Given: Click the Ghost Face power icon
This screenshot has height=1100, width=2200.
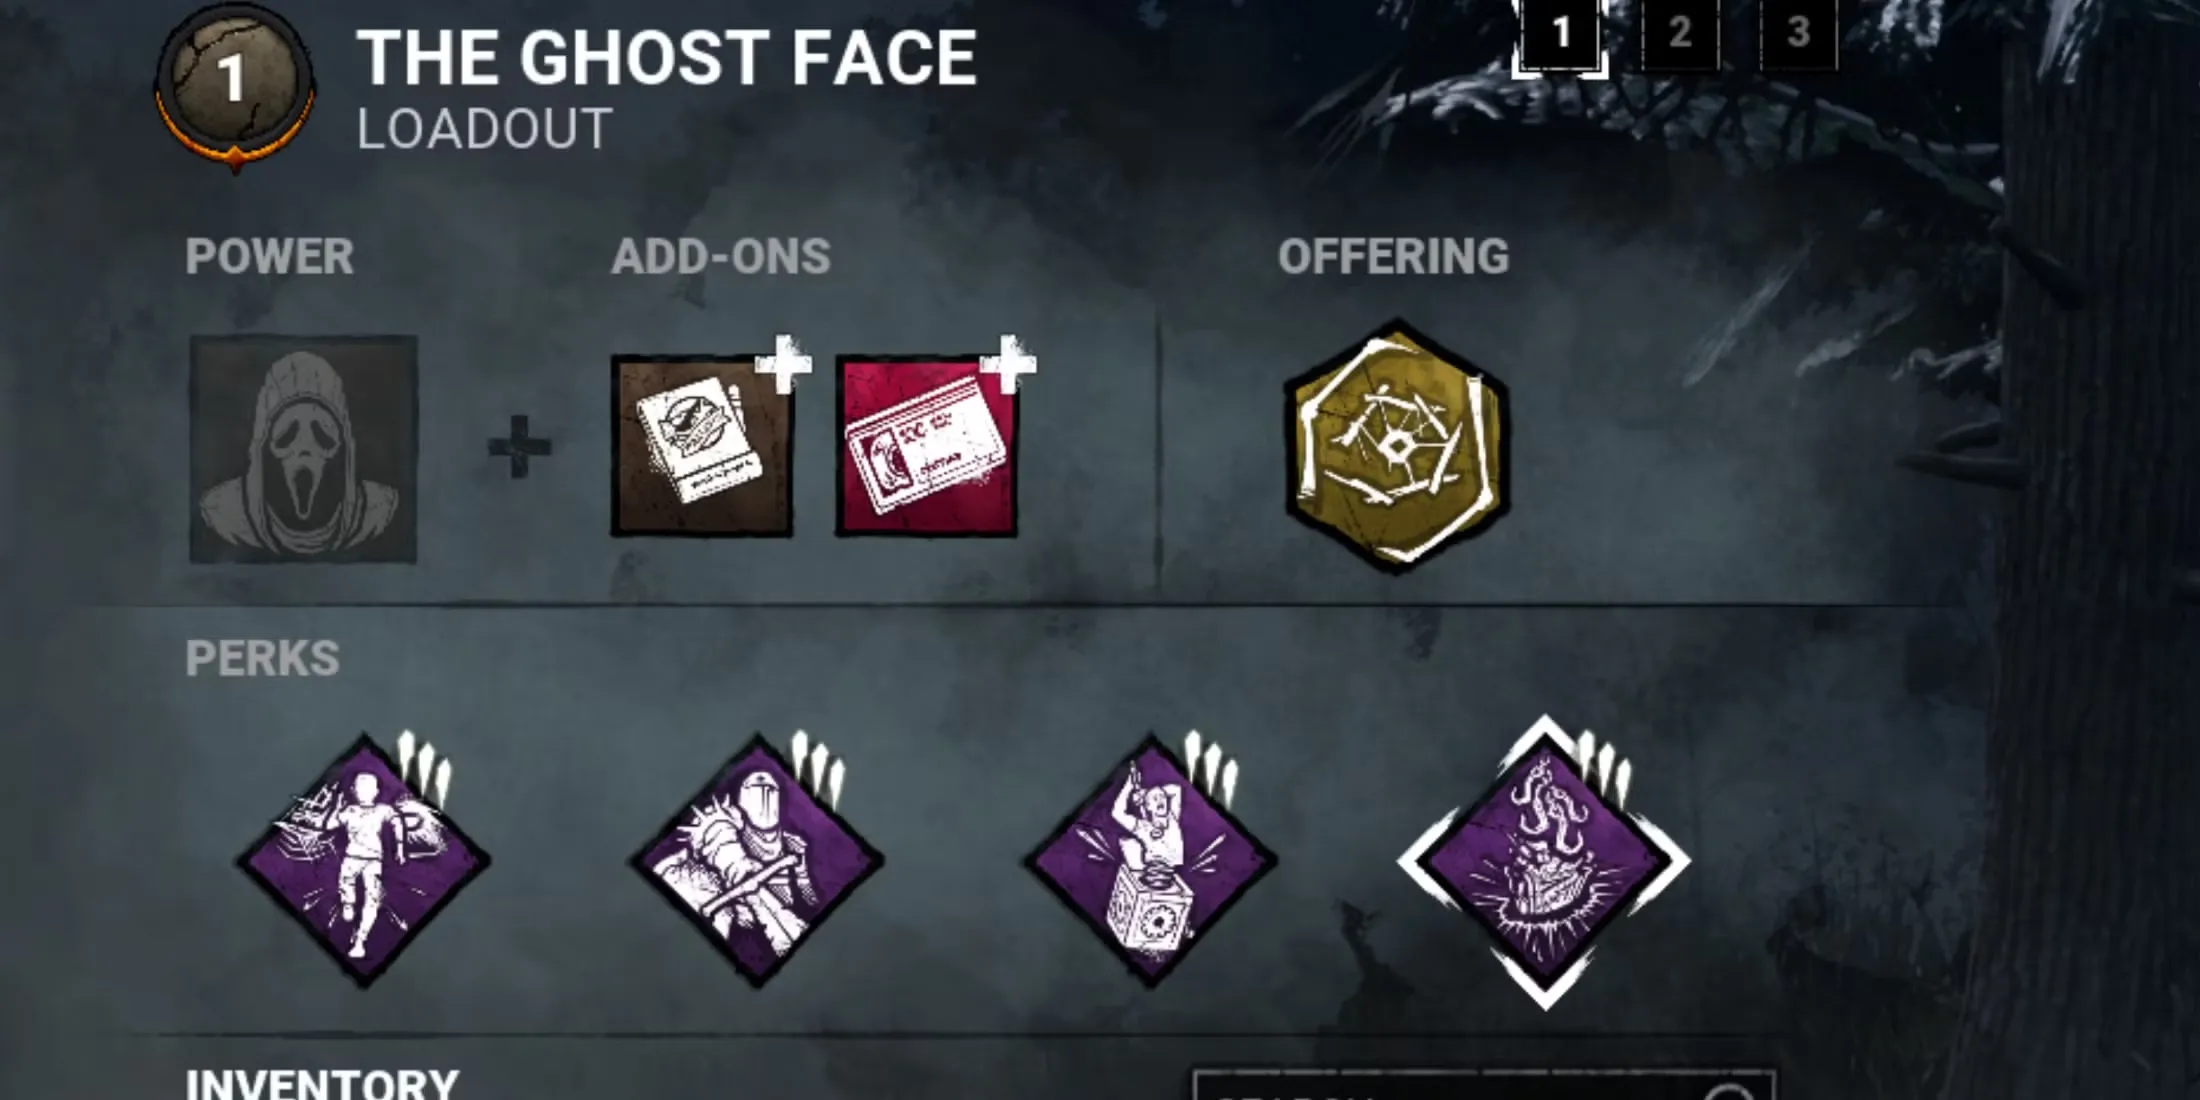Looking at the screenshot, I should coord(303,449).
